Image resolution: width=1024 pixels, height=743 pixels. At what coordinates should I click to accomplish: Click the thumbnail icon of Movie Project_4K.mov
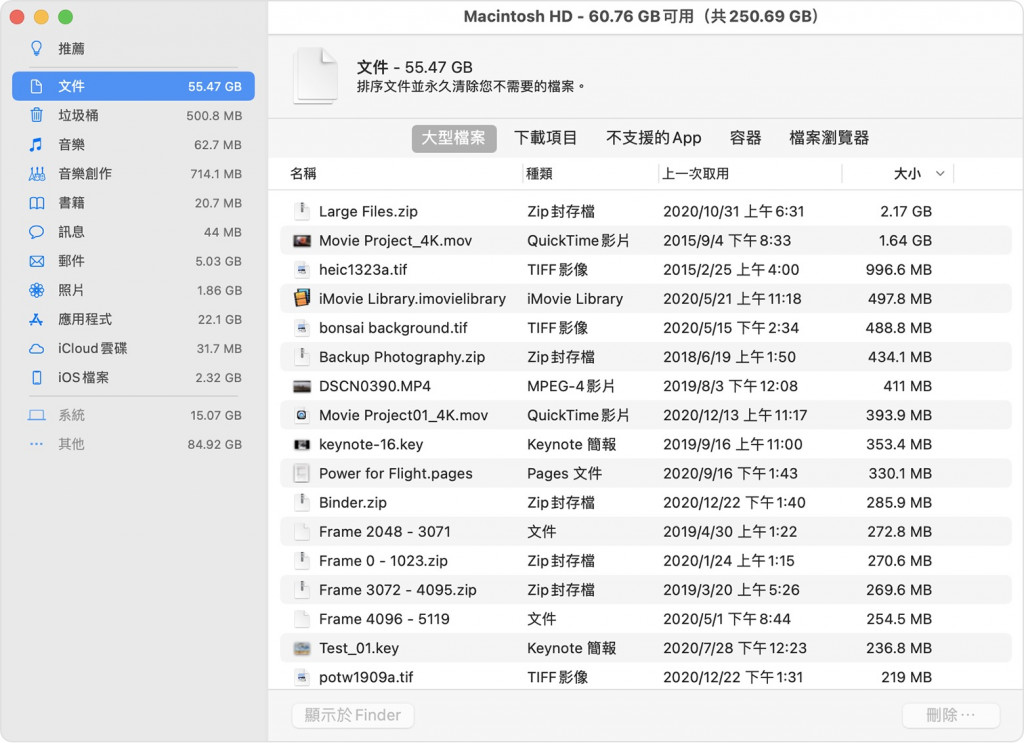click(x=302, y=240)
